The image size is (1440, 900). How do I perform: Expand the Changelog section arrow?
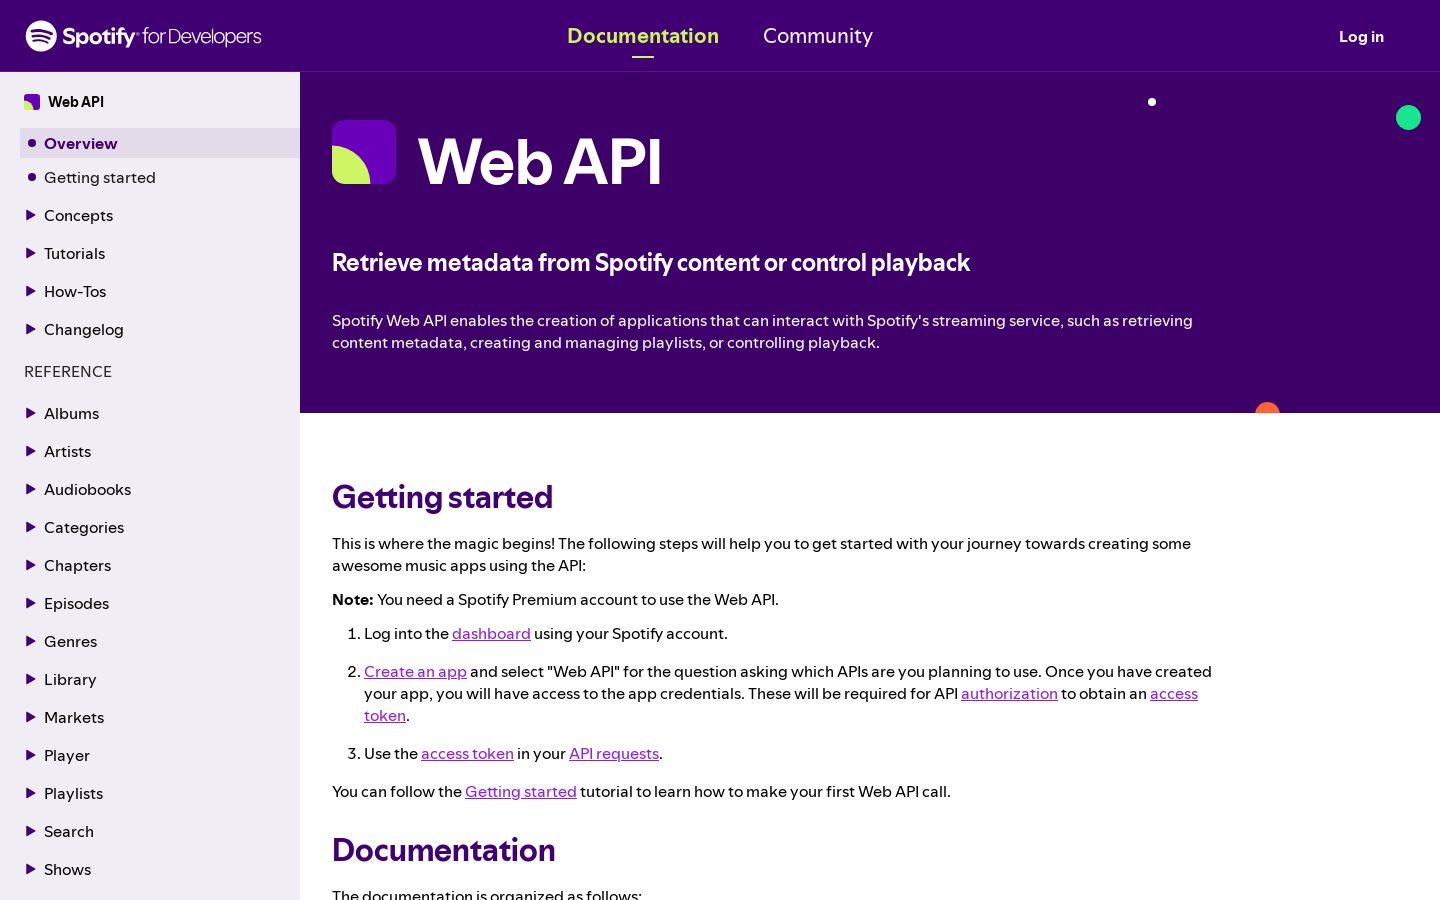click(x=30, y=329)
